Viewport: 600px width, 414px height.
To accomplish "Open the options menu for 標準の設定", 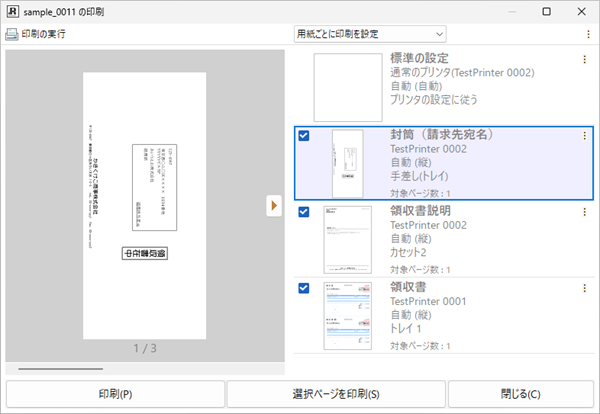I will click(584, 59).
